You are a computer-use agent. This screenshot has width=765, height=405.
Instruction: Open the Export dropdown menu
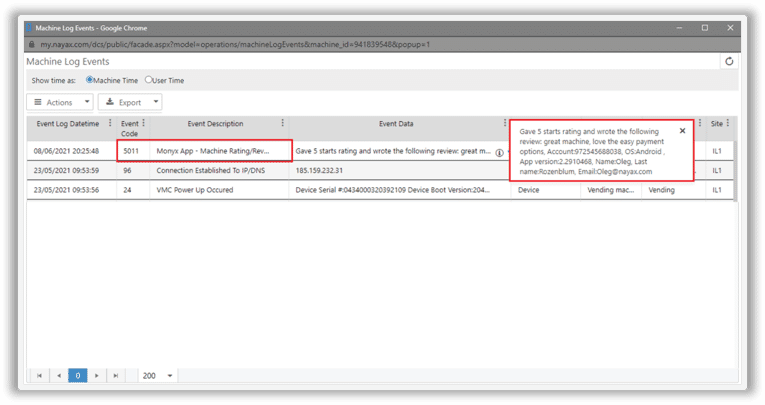(x=130, y=102)
